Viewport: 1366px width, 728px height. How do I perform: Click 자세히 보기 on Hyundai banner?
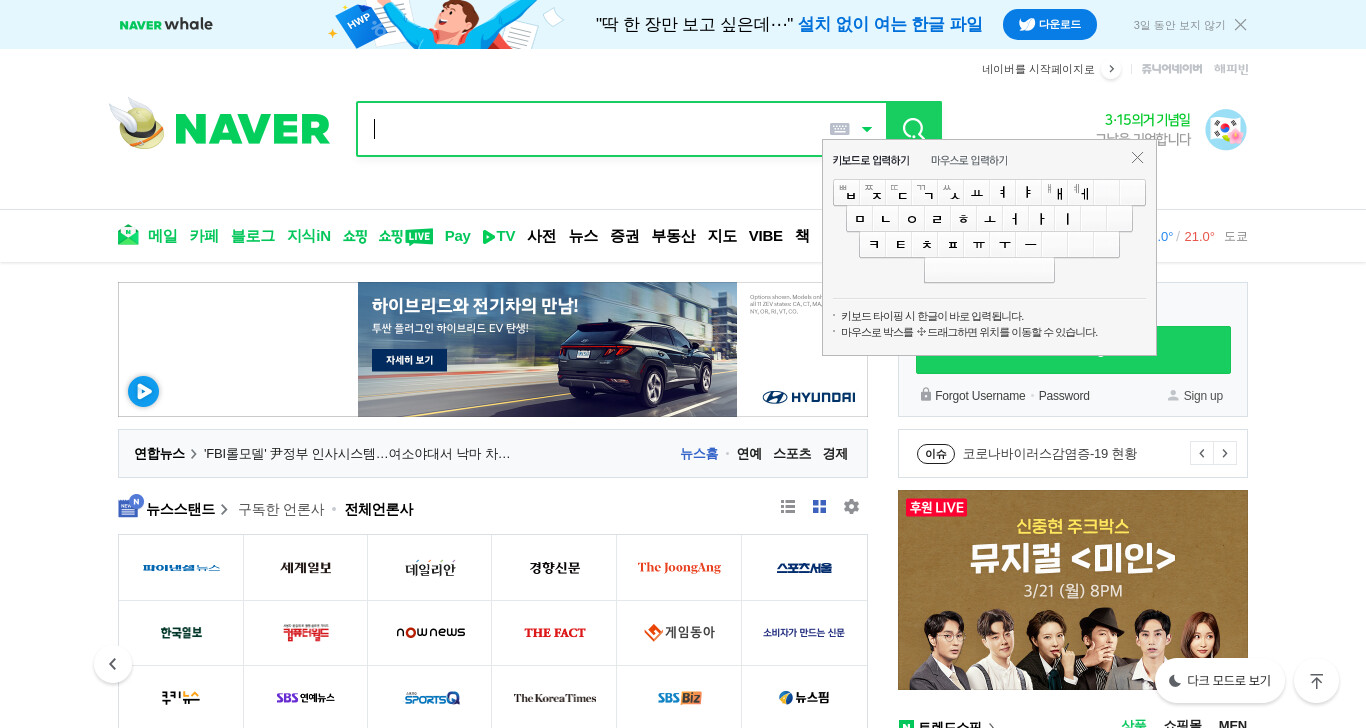pyautogui.click(x=410, y=360)
